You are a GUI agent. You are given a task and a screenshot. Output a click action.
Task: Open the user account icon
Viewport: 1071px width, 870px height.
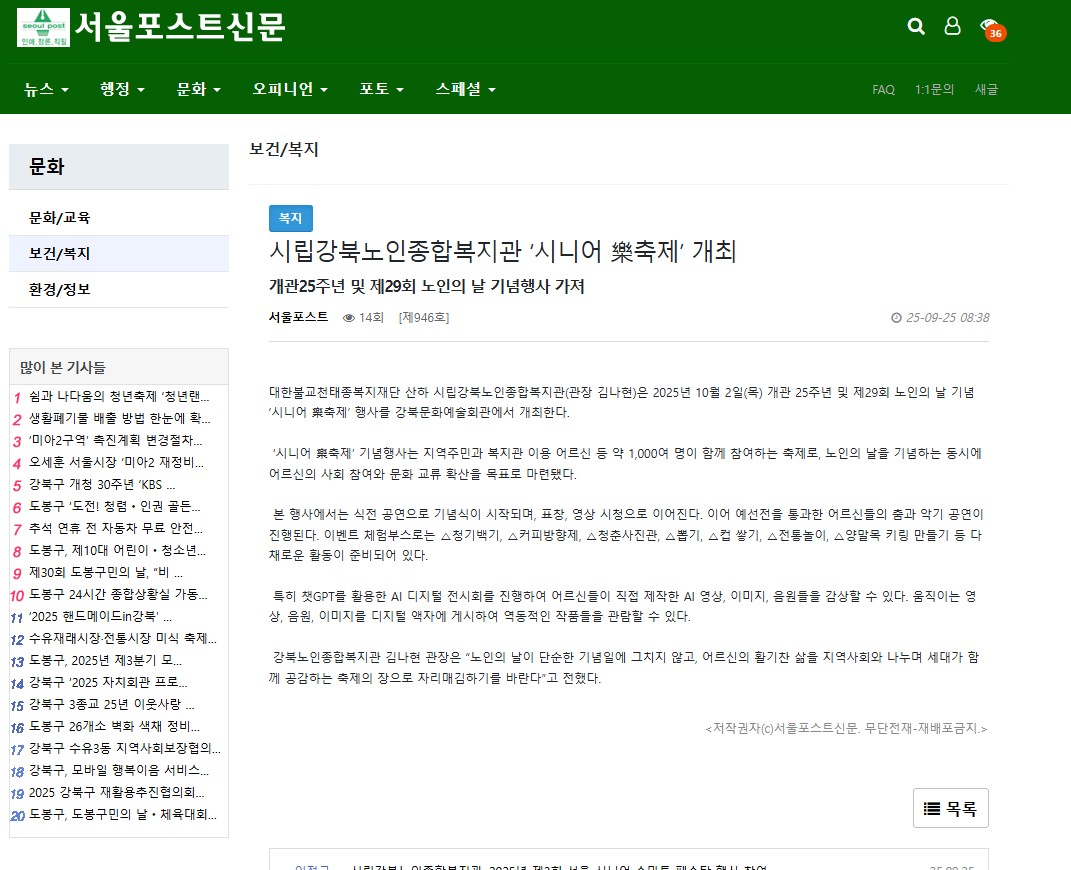(x=952, y=26)
